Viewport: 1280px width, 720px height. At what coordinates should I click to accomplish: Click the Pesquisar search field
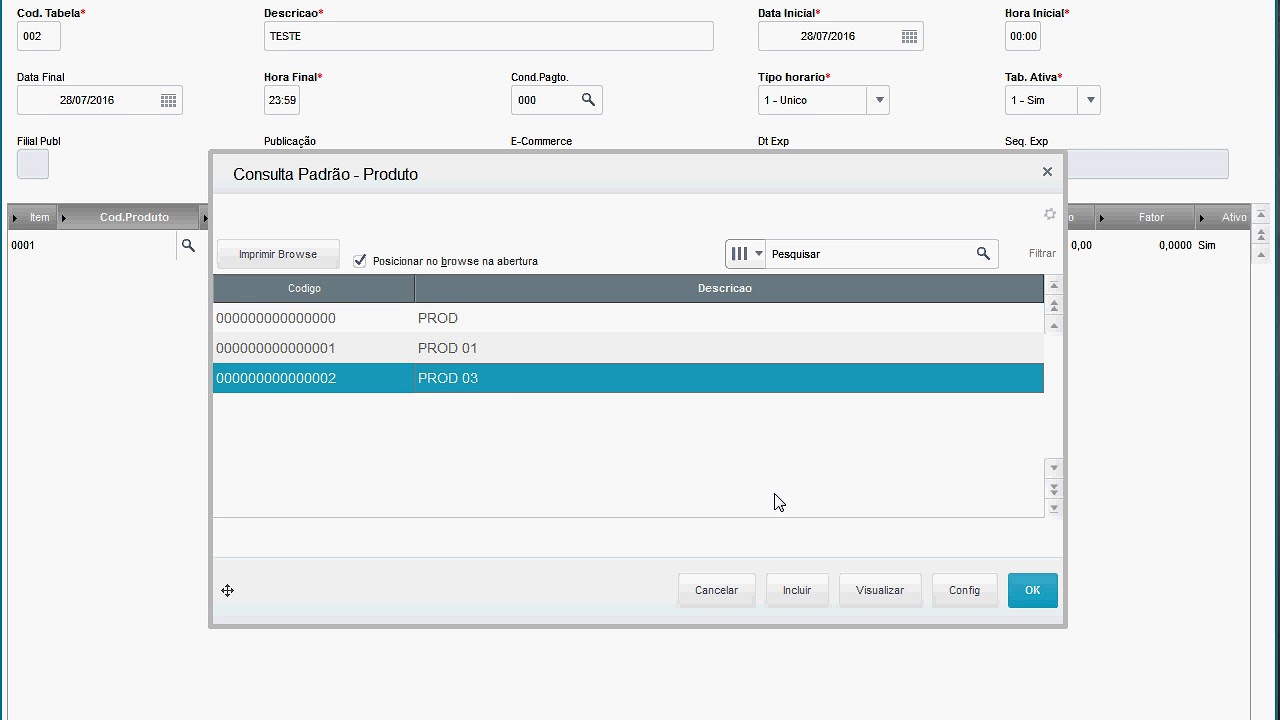pos(868,254)
